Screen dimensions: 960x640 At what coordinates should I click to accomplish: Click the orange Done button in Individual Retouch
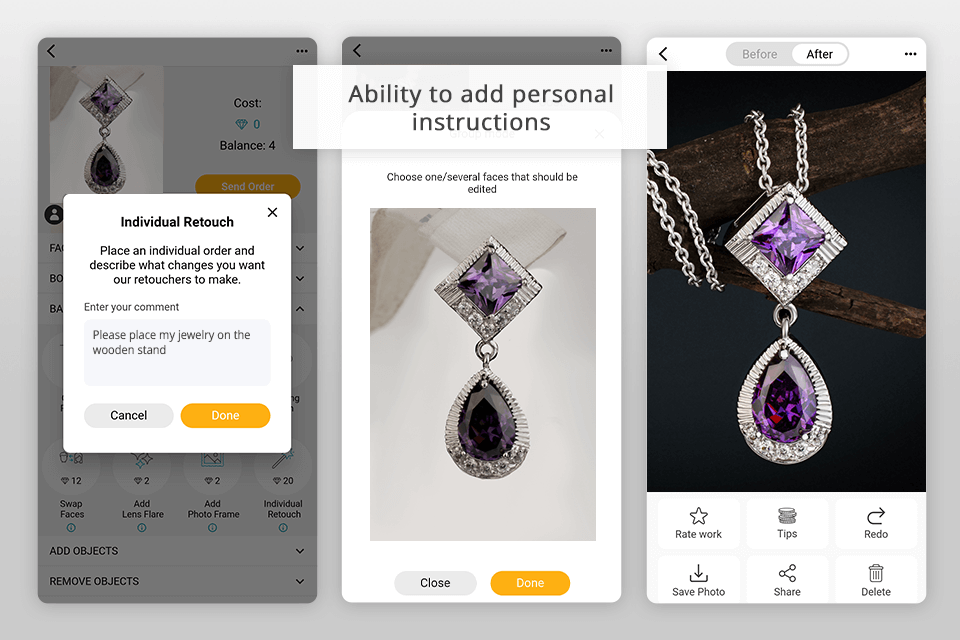pyautogui.click(x=225, y=415)
